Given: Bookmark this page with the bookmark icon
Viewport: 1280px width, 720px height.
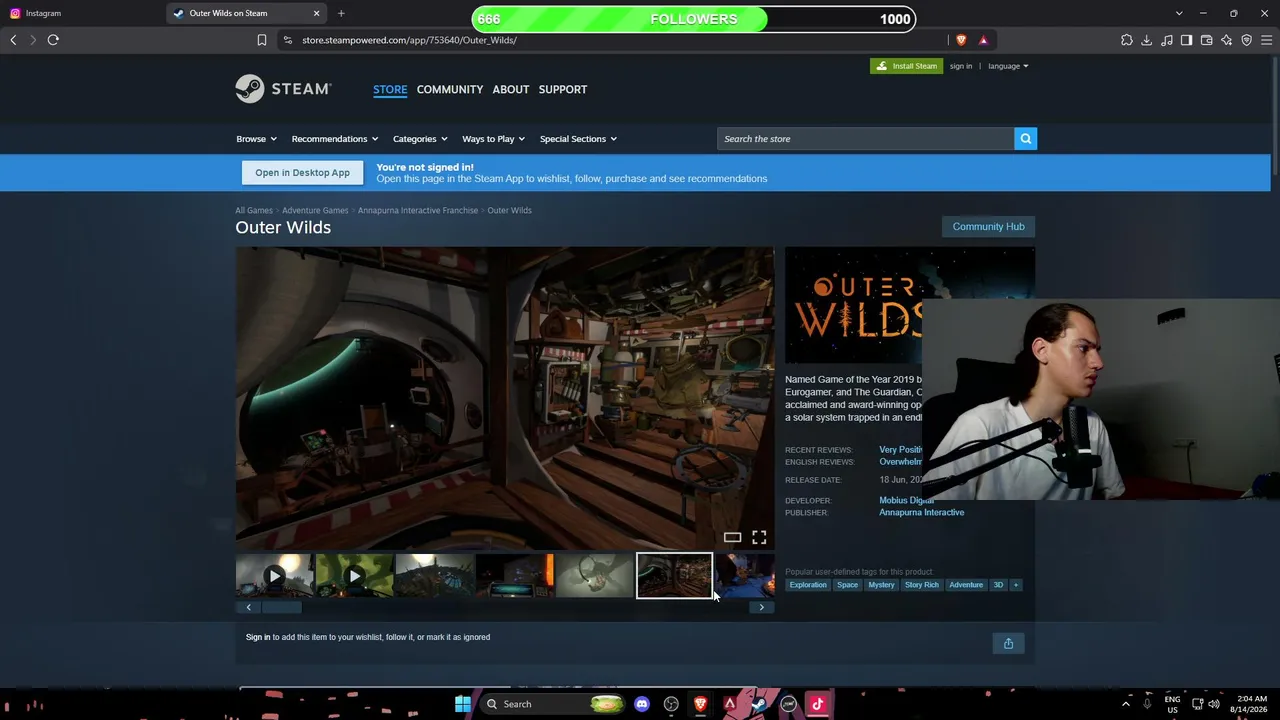Looking at the screenshot, I should coord(262,40).
